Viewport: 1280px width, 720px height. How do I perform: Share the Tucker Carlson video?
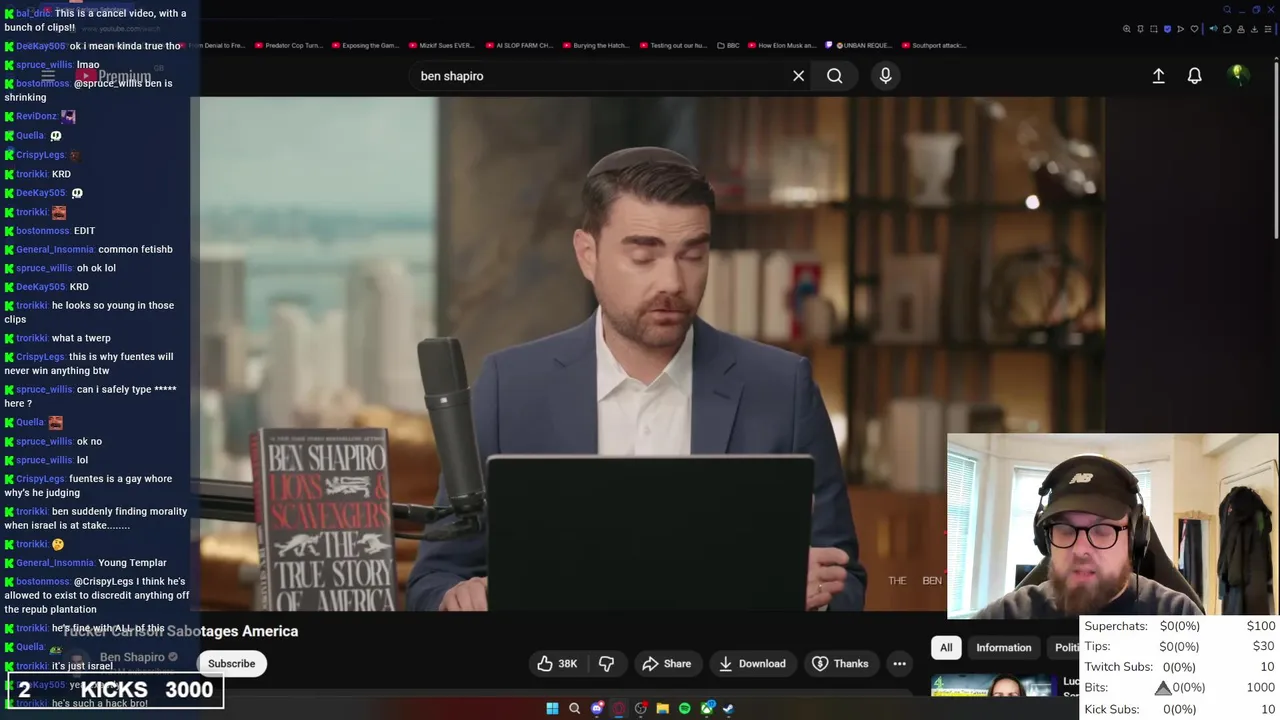pos(666,663)
